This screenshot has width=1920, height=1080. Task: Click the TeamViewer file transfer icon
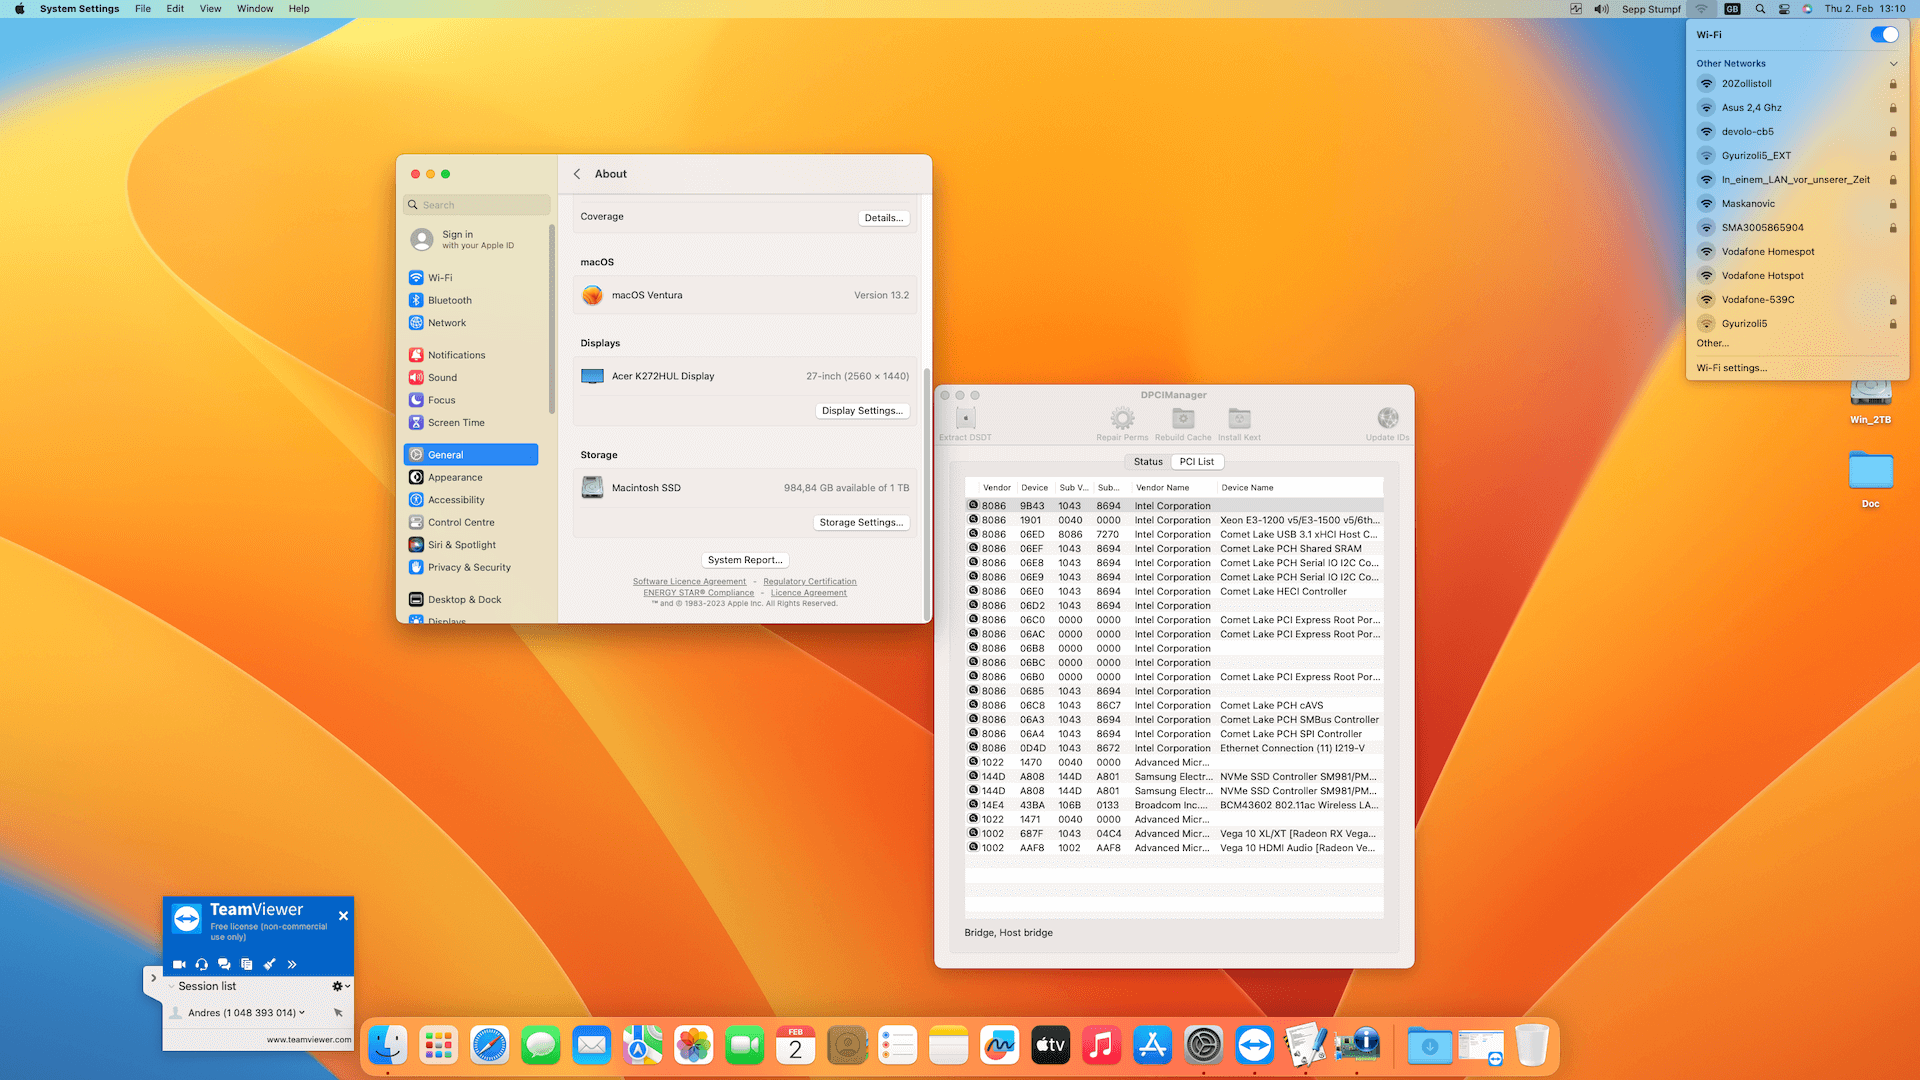247,964
